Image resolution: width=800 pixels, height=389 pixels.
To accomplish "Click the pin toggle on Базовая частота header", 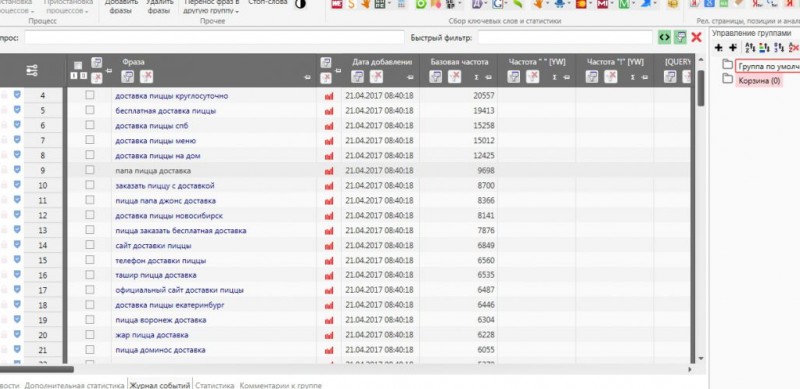I will (489, 78).
